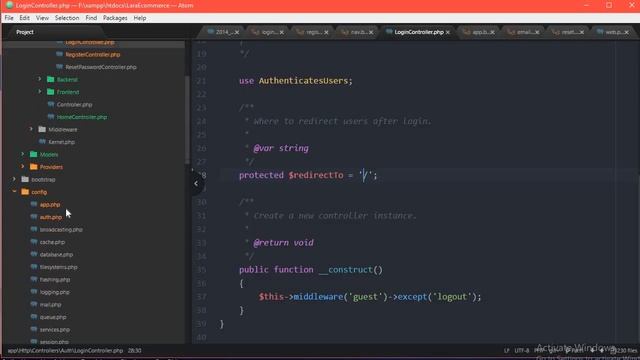Open cache.php in config folder
Image resolution: width=640 pixels, height=360 pixels.
point(52,242)
